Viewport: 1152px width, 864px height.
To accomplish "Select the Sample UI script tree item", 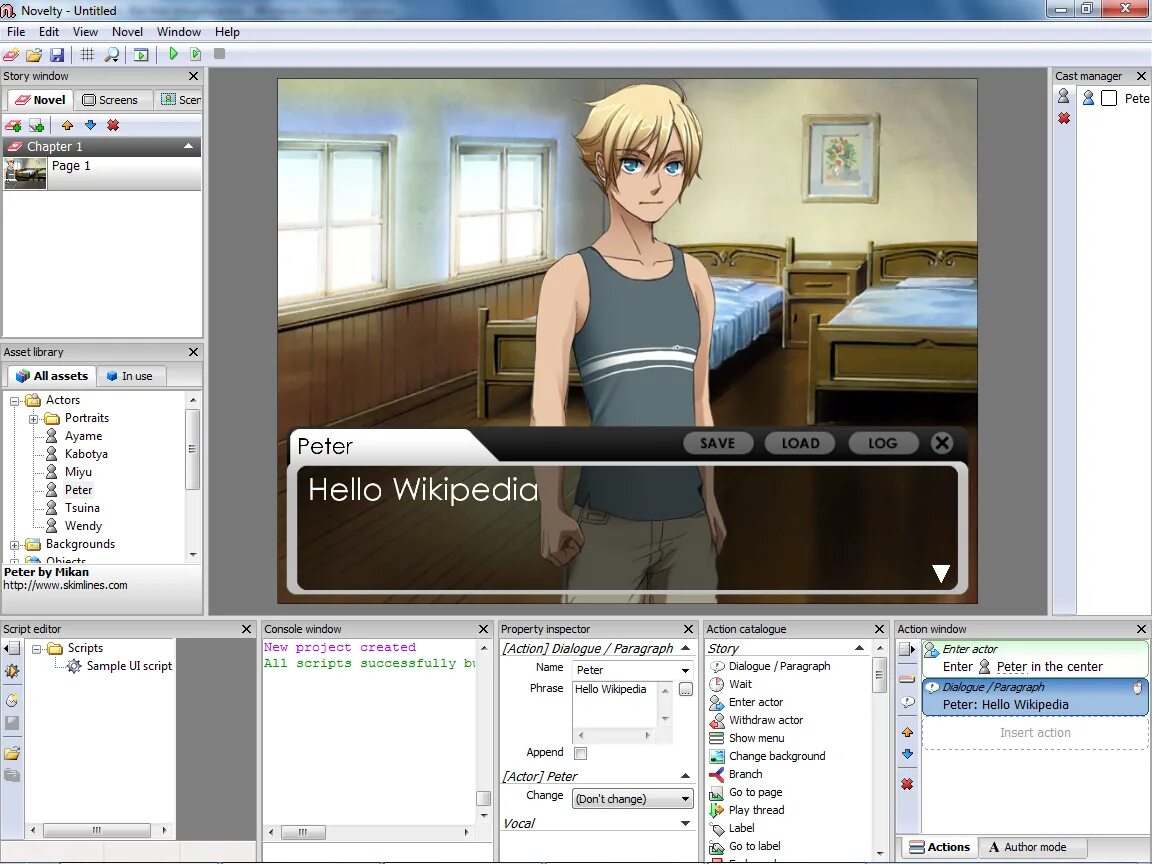I will click(x=129, y=666).
